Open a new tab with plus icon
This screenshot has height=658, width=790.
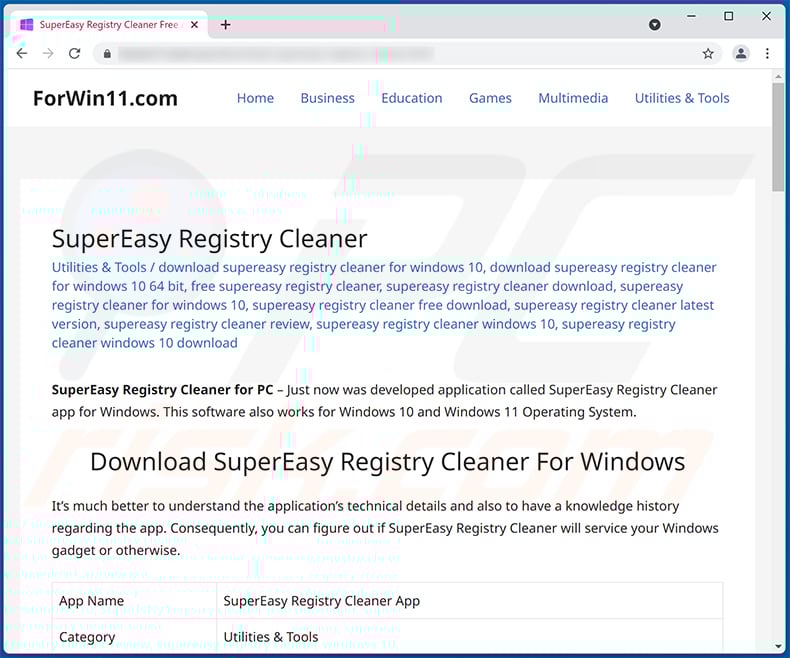[226, 24]
